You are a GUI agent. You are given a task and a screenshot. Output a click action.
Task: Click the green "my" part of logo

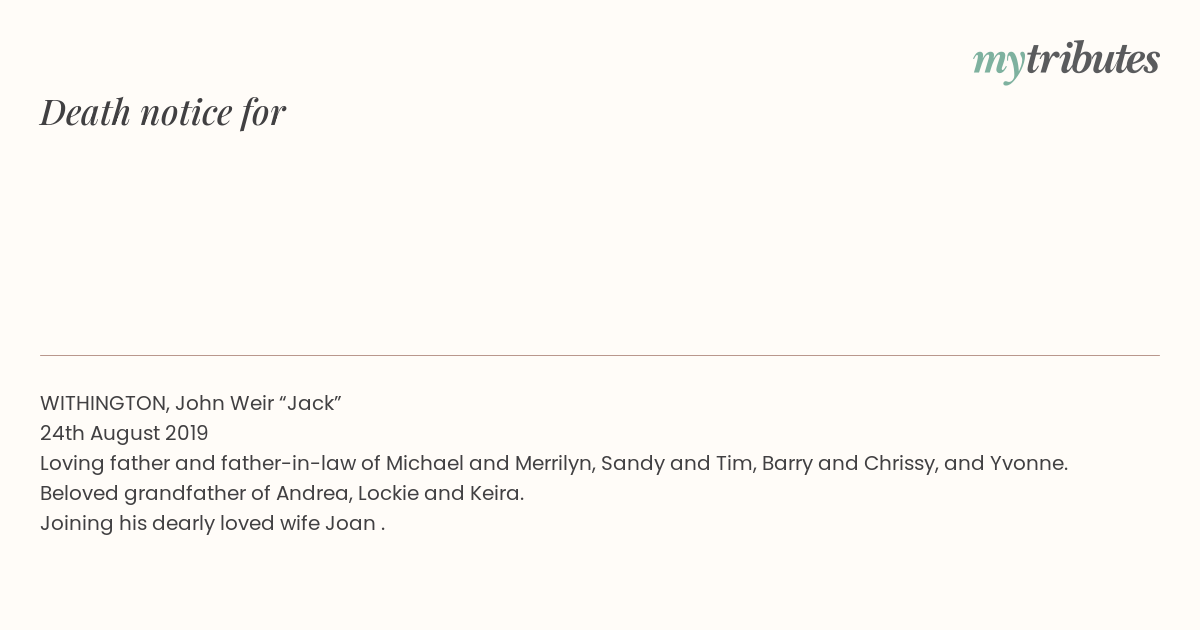[999, 65]
